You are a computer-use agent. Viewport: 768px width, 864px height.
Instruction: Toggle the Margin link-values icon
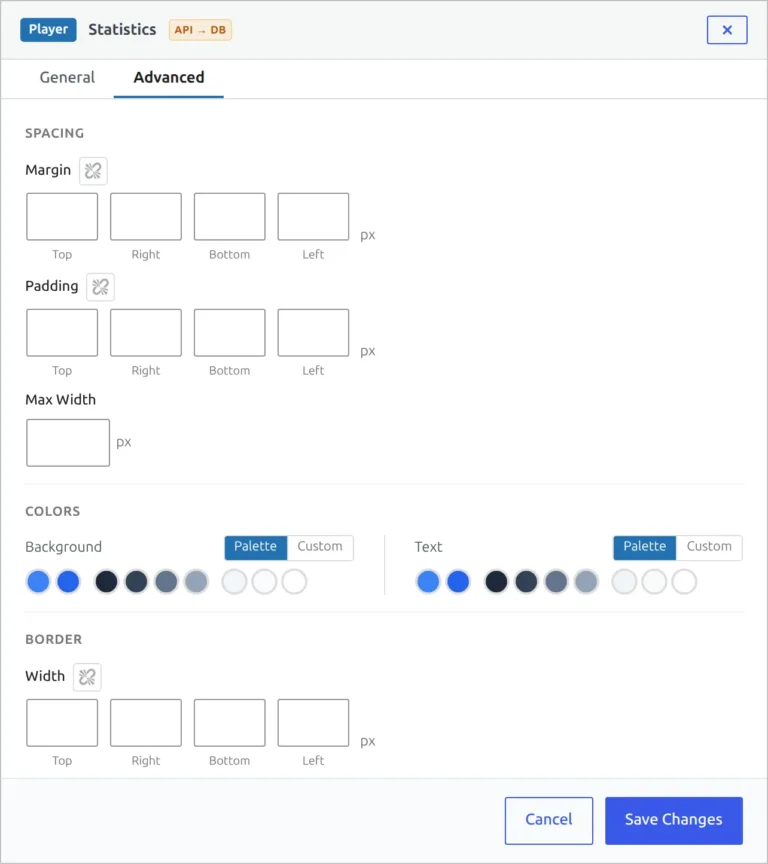[93, 171]
